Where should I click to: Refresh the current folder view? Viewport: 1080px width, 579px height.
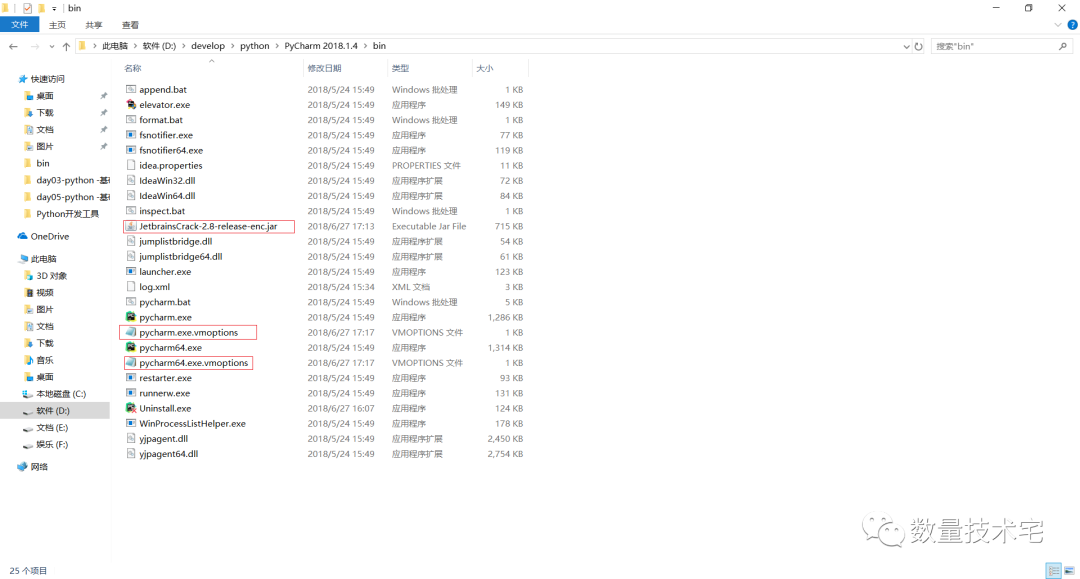click(x=918, y=46)
